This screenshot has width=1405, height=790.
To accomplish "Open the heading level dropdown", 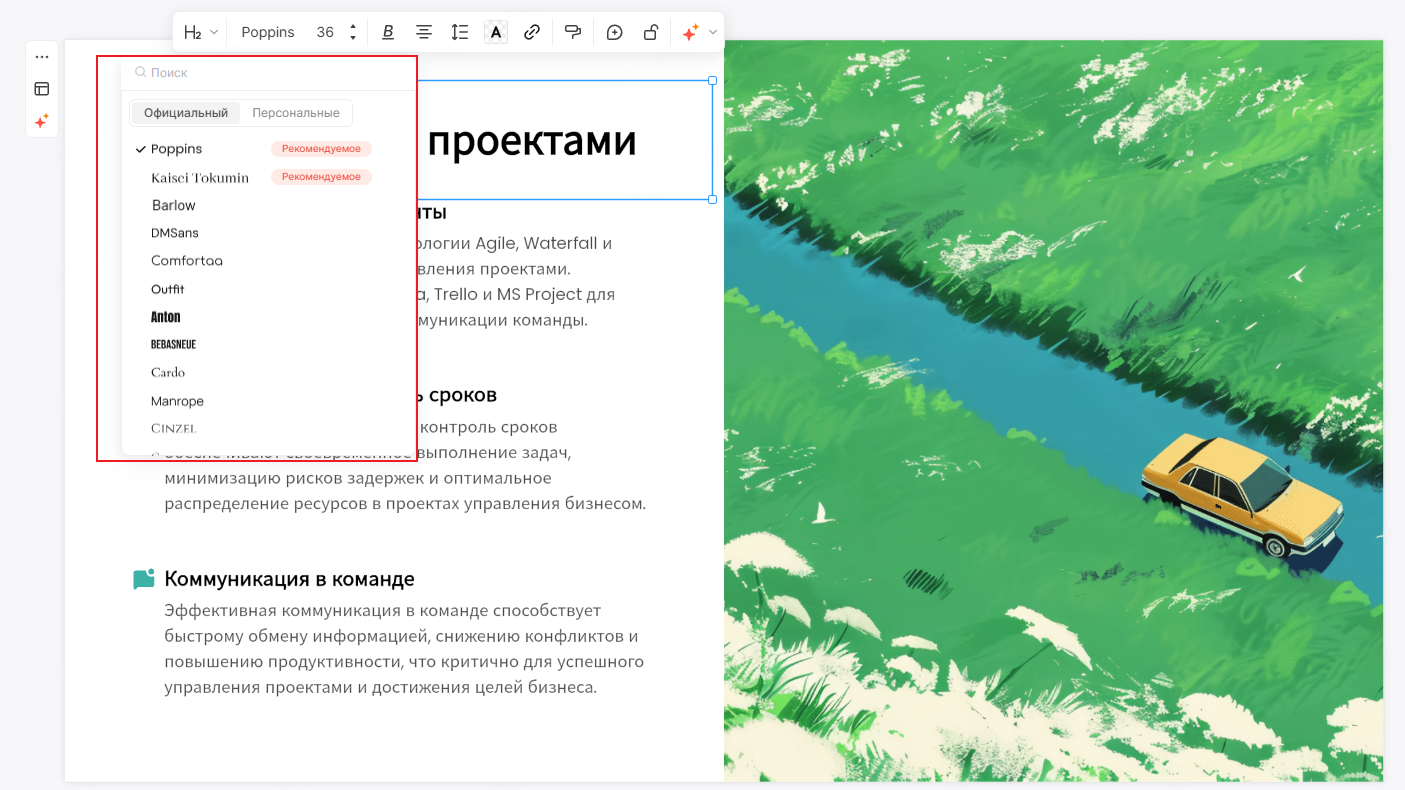I will [x=199, y=31].
